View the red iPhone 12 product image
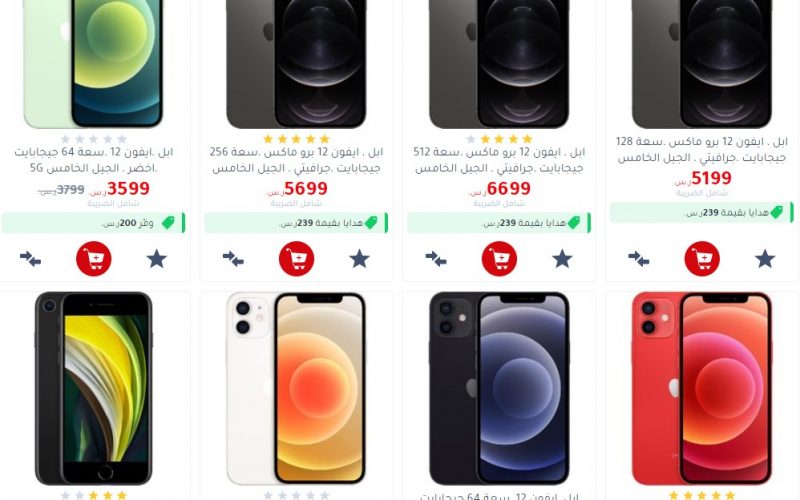Image resolution: width=800 pixels, height=500 pixels. pos(702,388)
